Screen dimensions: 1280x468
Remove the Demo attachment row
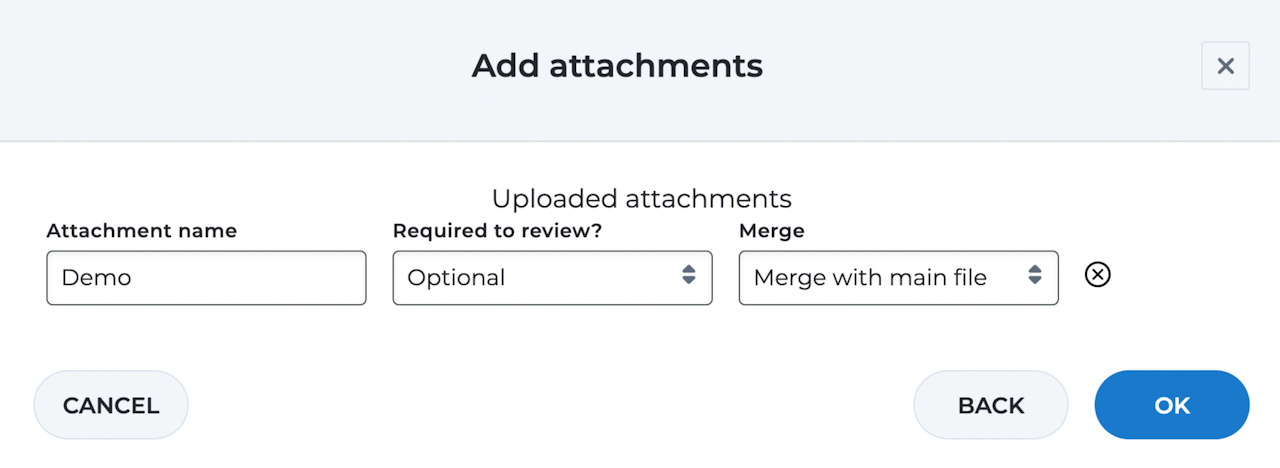[1098, 274]
